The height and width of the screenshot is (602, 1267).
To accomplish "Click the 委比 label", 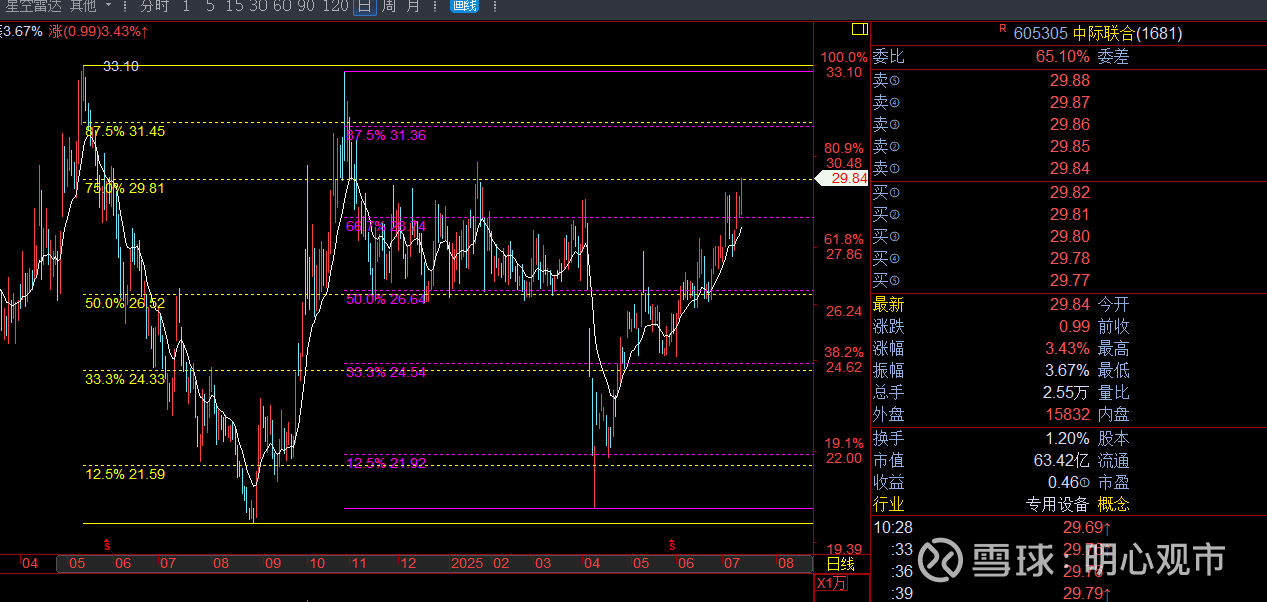I will point(888,57).
